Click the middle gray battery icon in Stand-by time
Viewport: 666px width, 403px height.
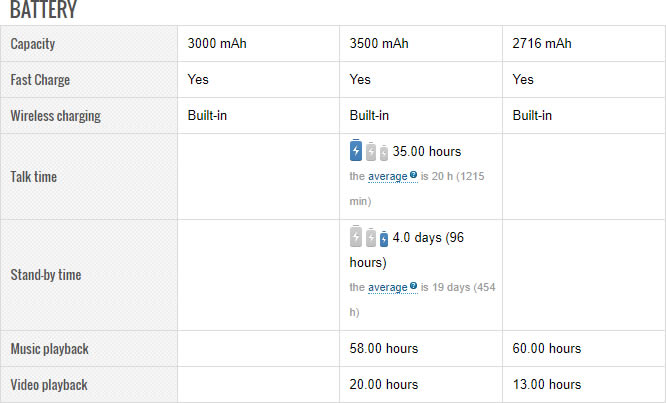[371, 238]
